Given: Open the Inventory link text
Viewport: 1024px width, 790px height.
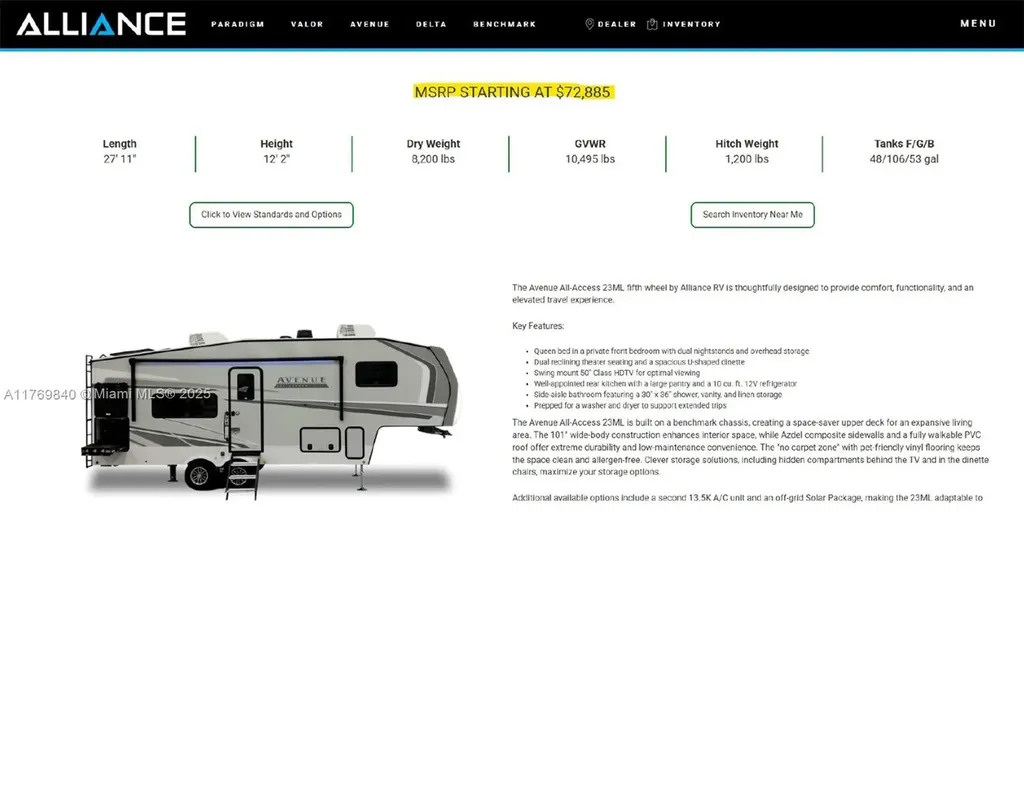Looking at the screenshot, I should [x=691, y=24].
